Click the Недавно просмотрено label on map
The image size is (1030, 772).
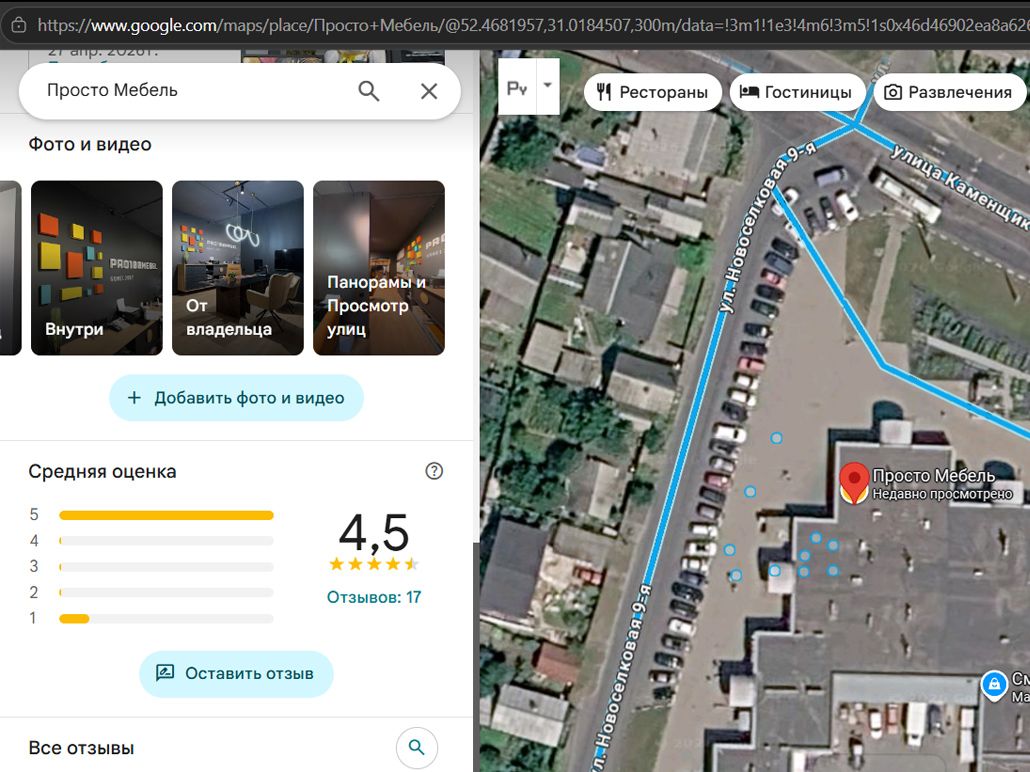click(x=942, y=494)
